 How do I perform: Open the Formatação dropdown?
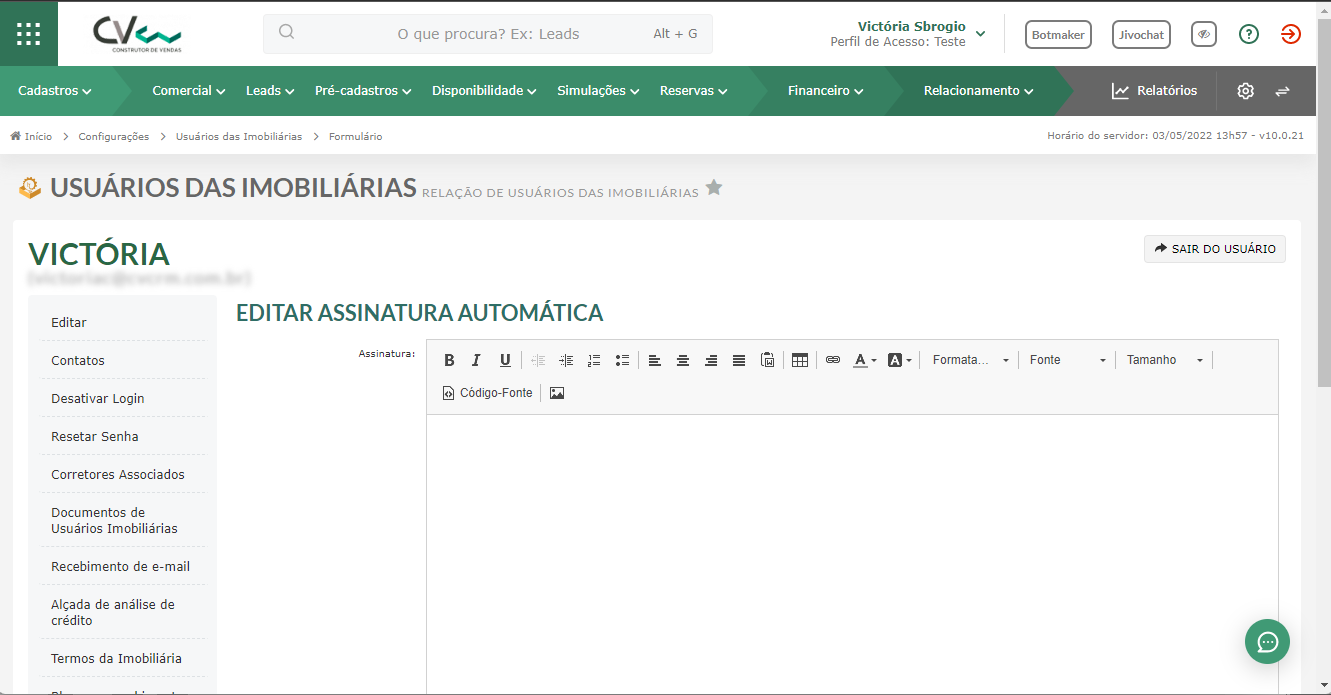970,360
